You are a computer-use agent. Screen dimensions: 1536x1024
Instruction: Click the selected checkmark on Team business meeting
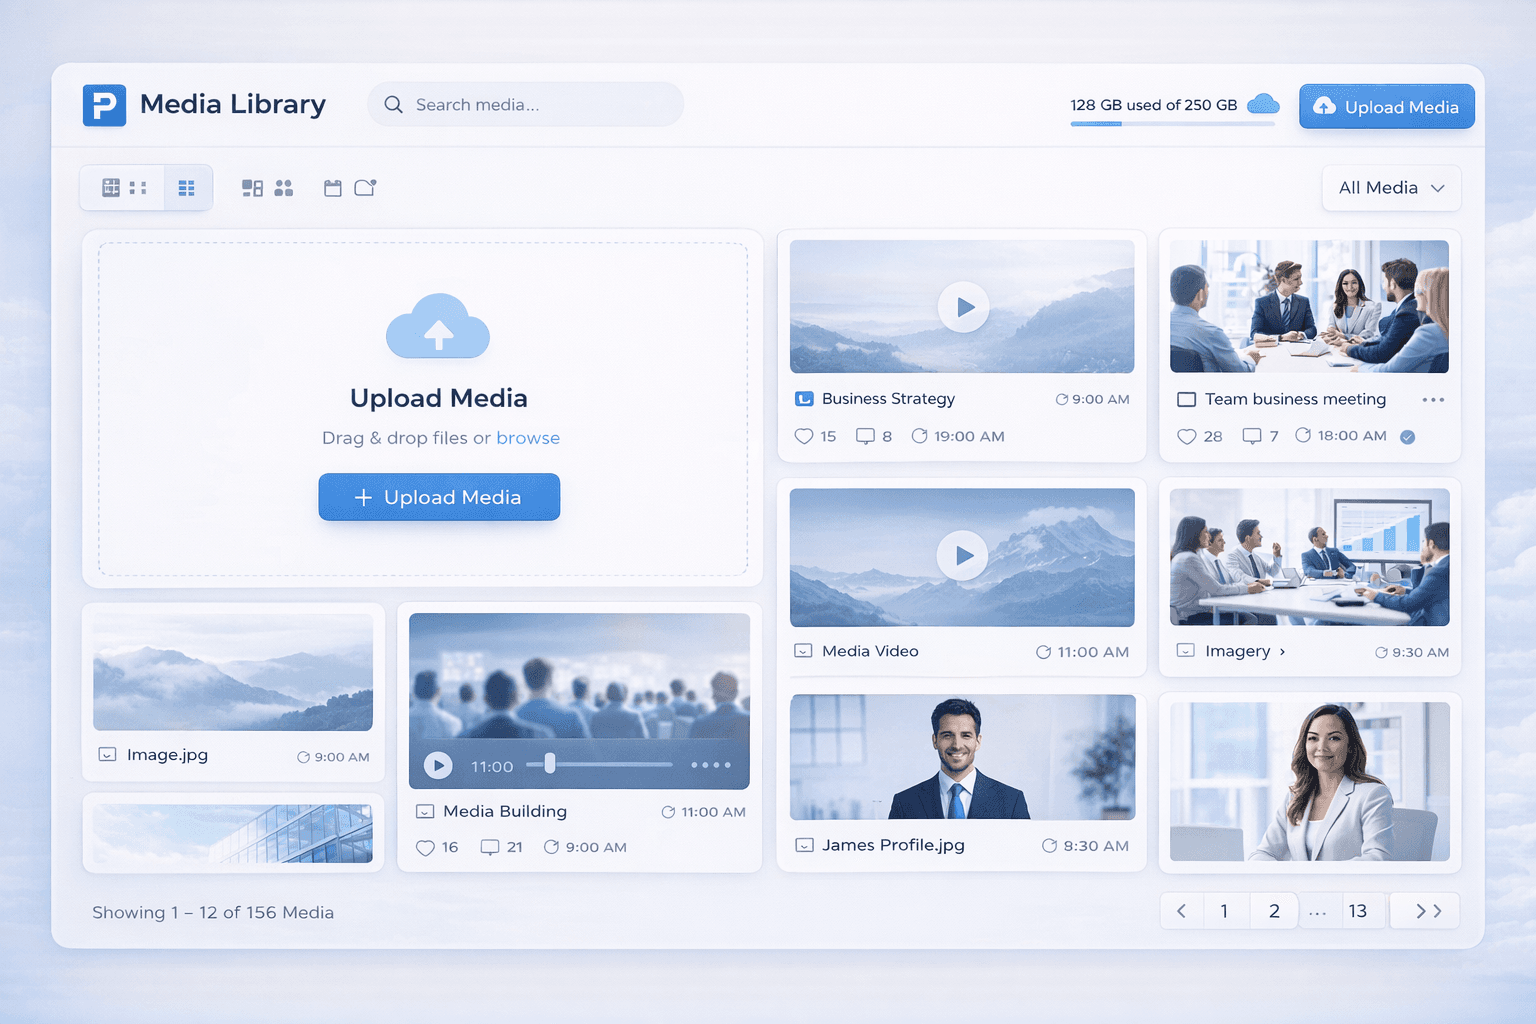coord(1407,437)
